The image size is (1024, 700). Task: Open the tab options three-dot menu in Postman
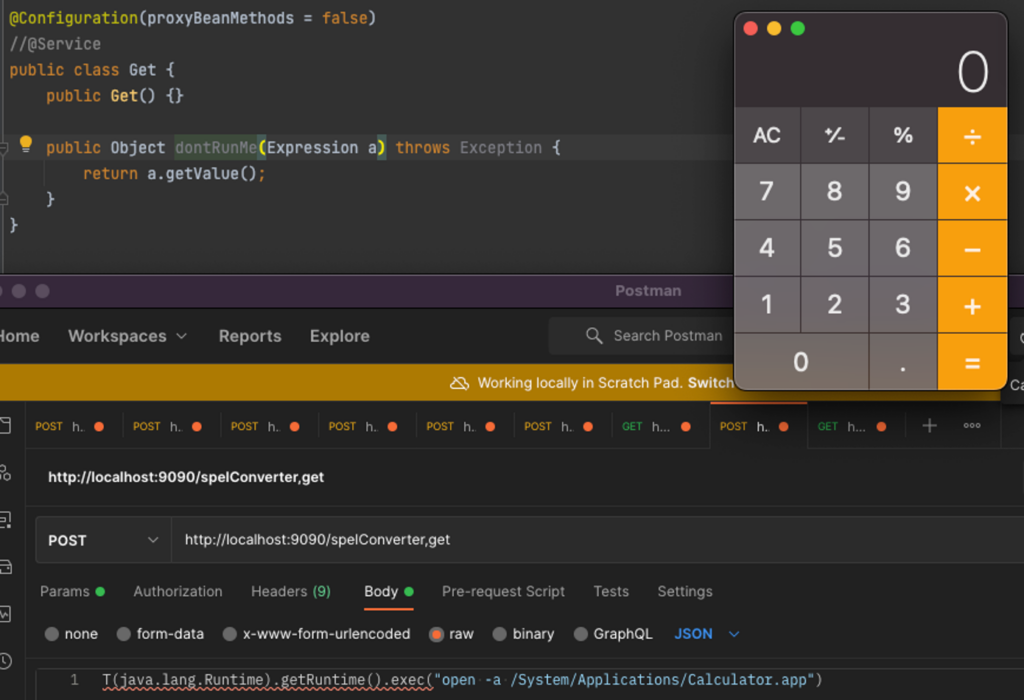click(972, 426)
